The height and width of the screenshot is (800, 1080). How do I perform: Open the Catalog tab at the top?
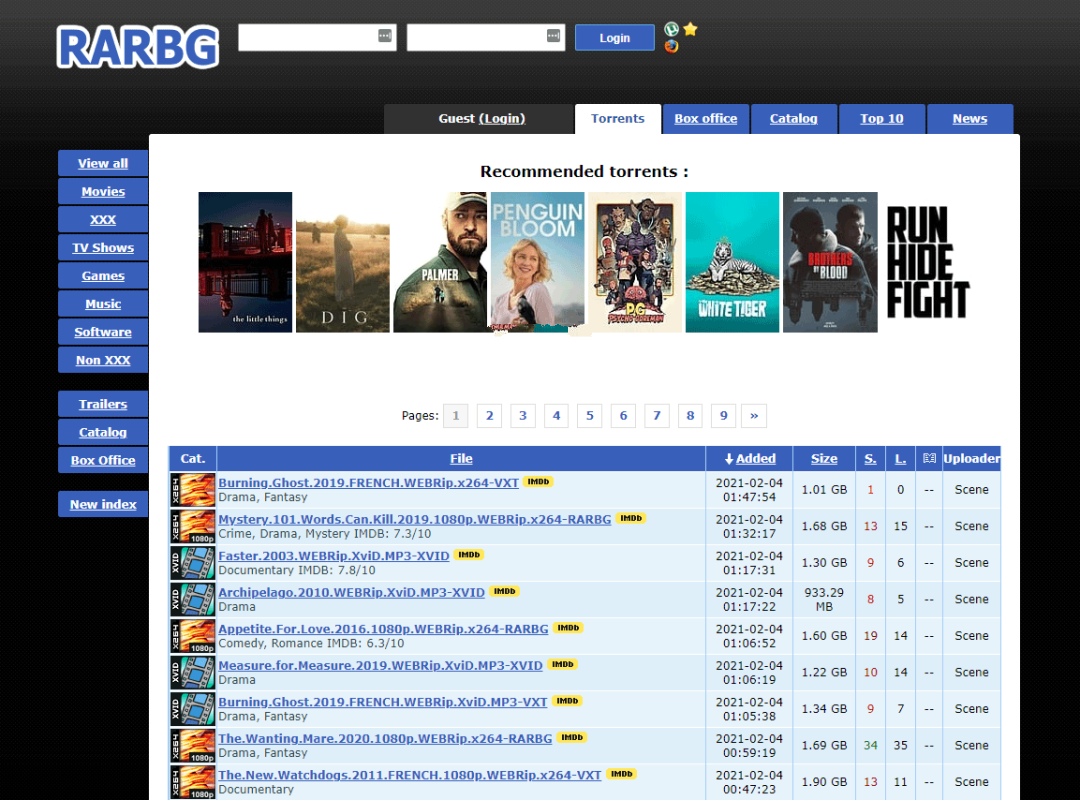[x=793, y=119]
